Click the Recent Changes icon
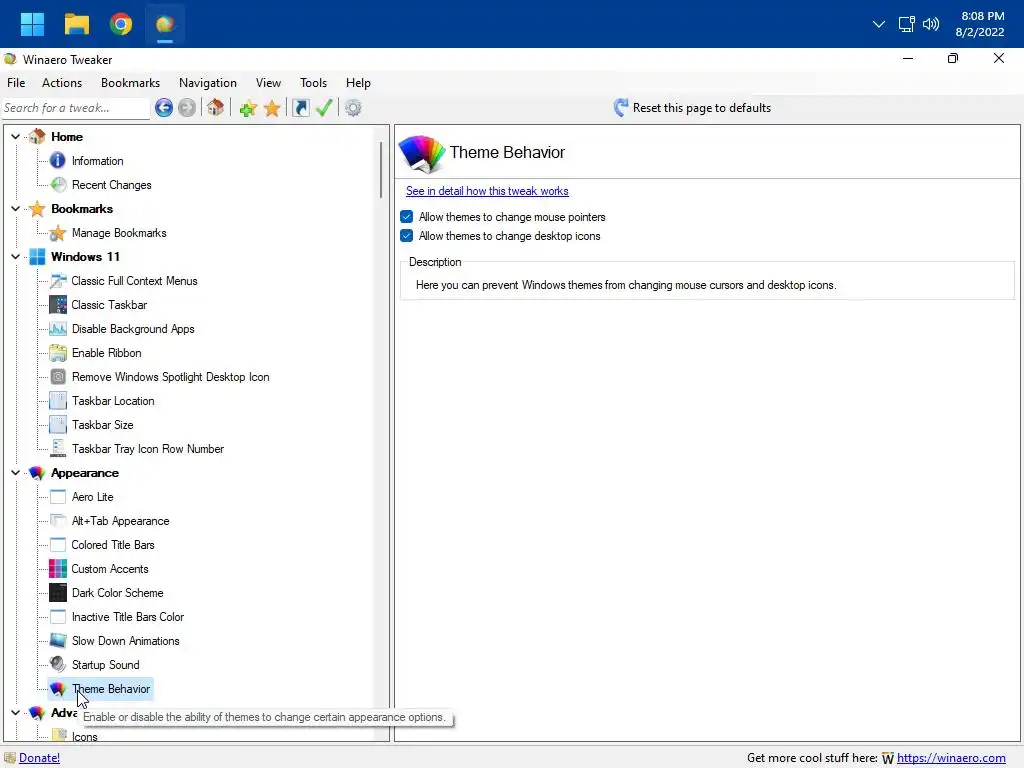Image resolution: width=1024 pixels, height=768 pixels. coord(58,185)
